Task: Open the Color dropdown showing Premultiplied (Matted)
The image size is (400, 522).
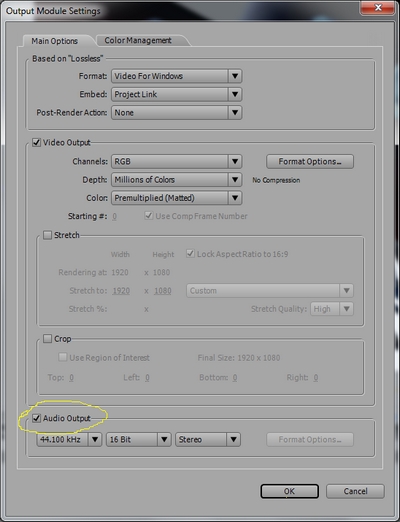Action: tap(176, 198)
